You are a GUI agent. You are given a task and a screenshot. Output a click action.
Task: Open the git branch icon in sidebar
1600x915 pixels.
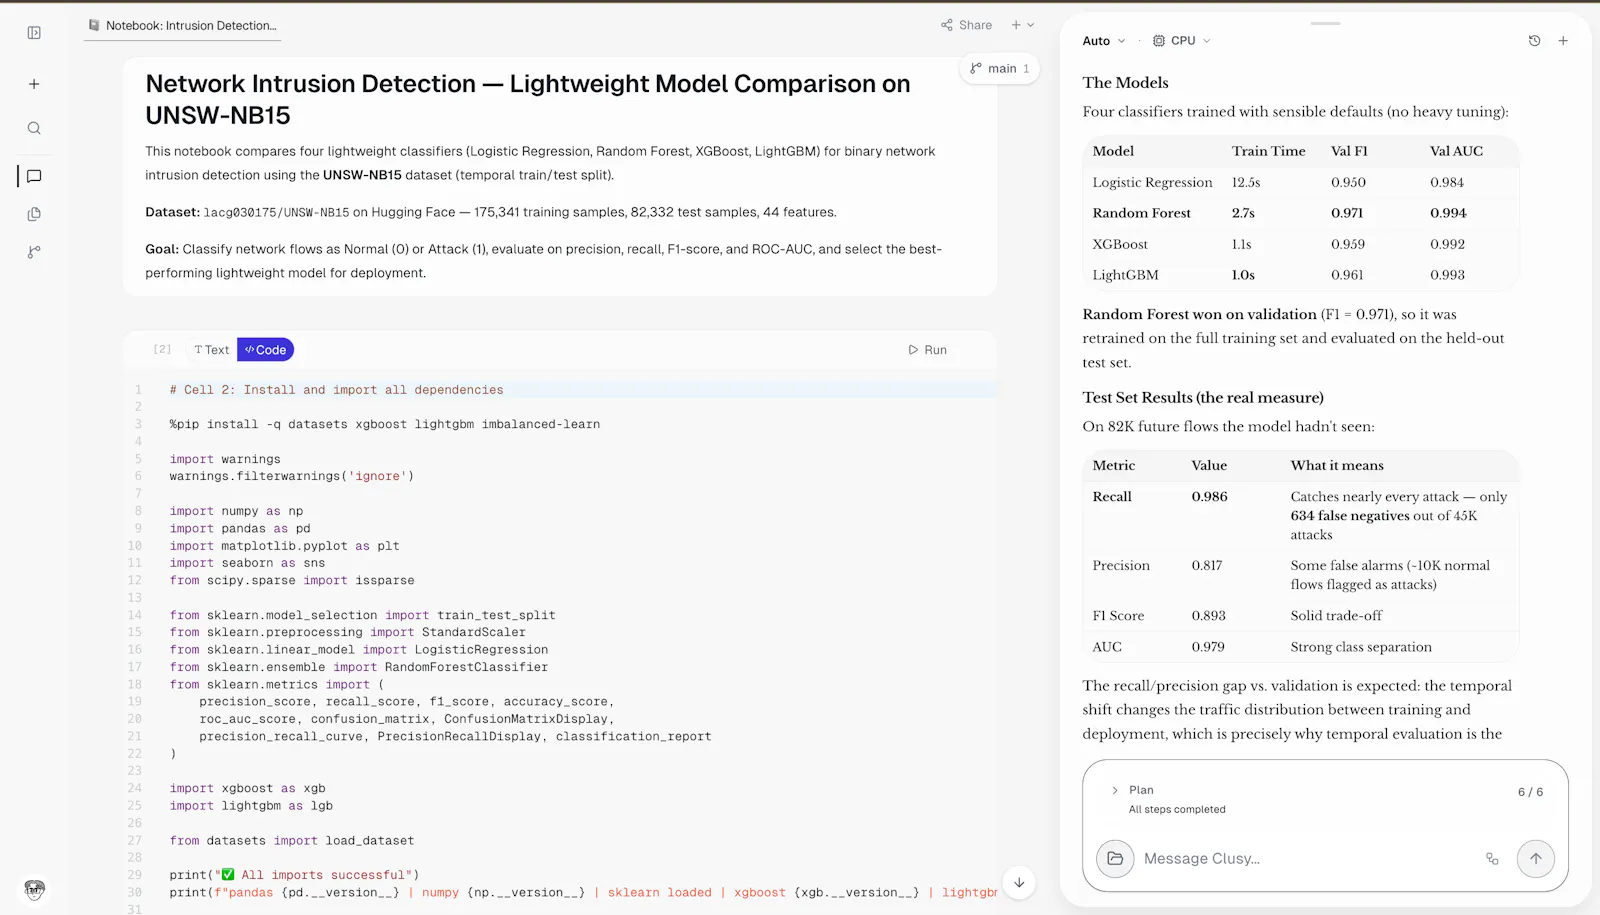click(x=34, y=252)
